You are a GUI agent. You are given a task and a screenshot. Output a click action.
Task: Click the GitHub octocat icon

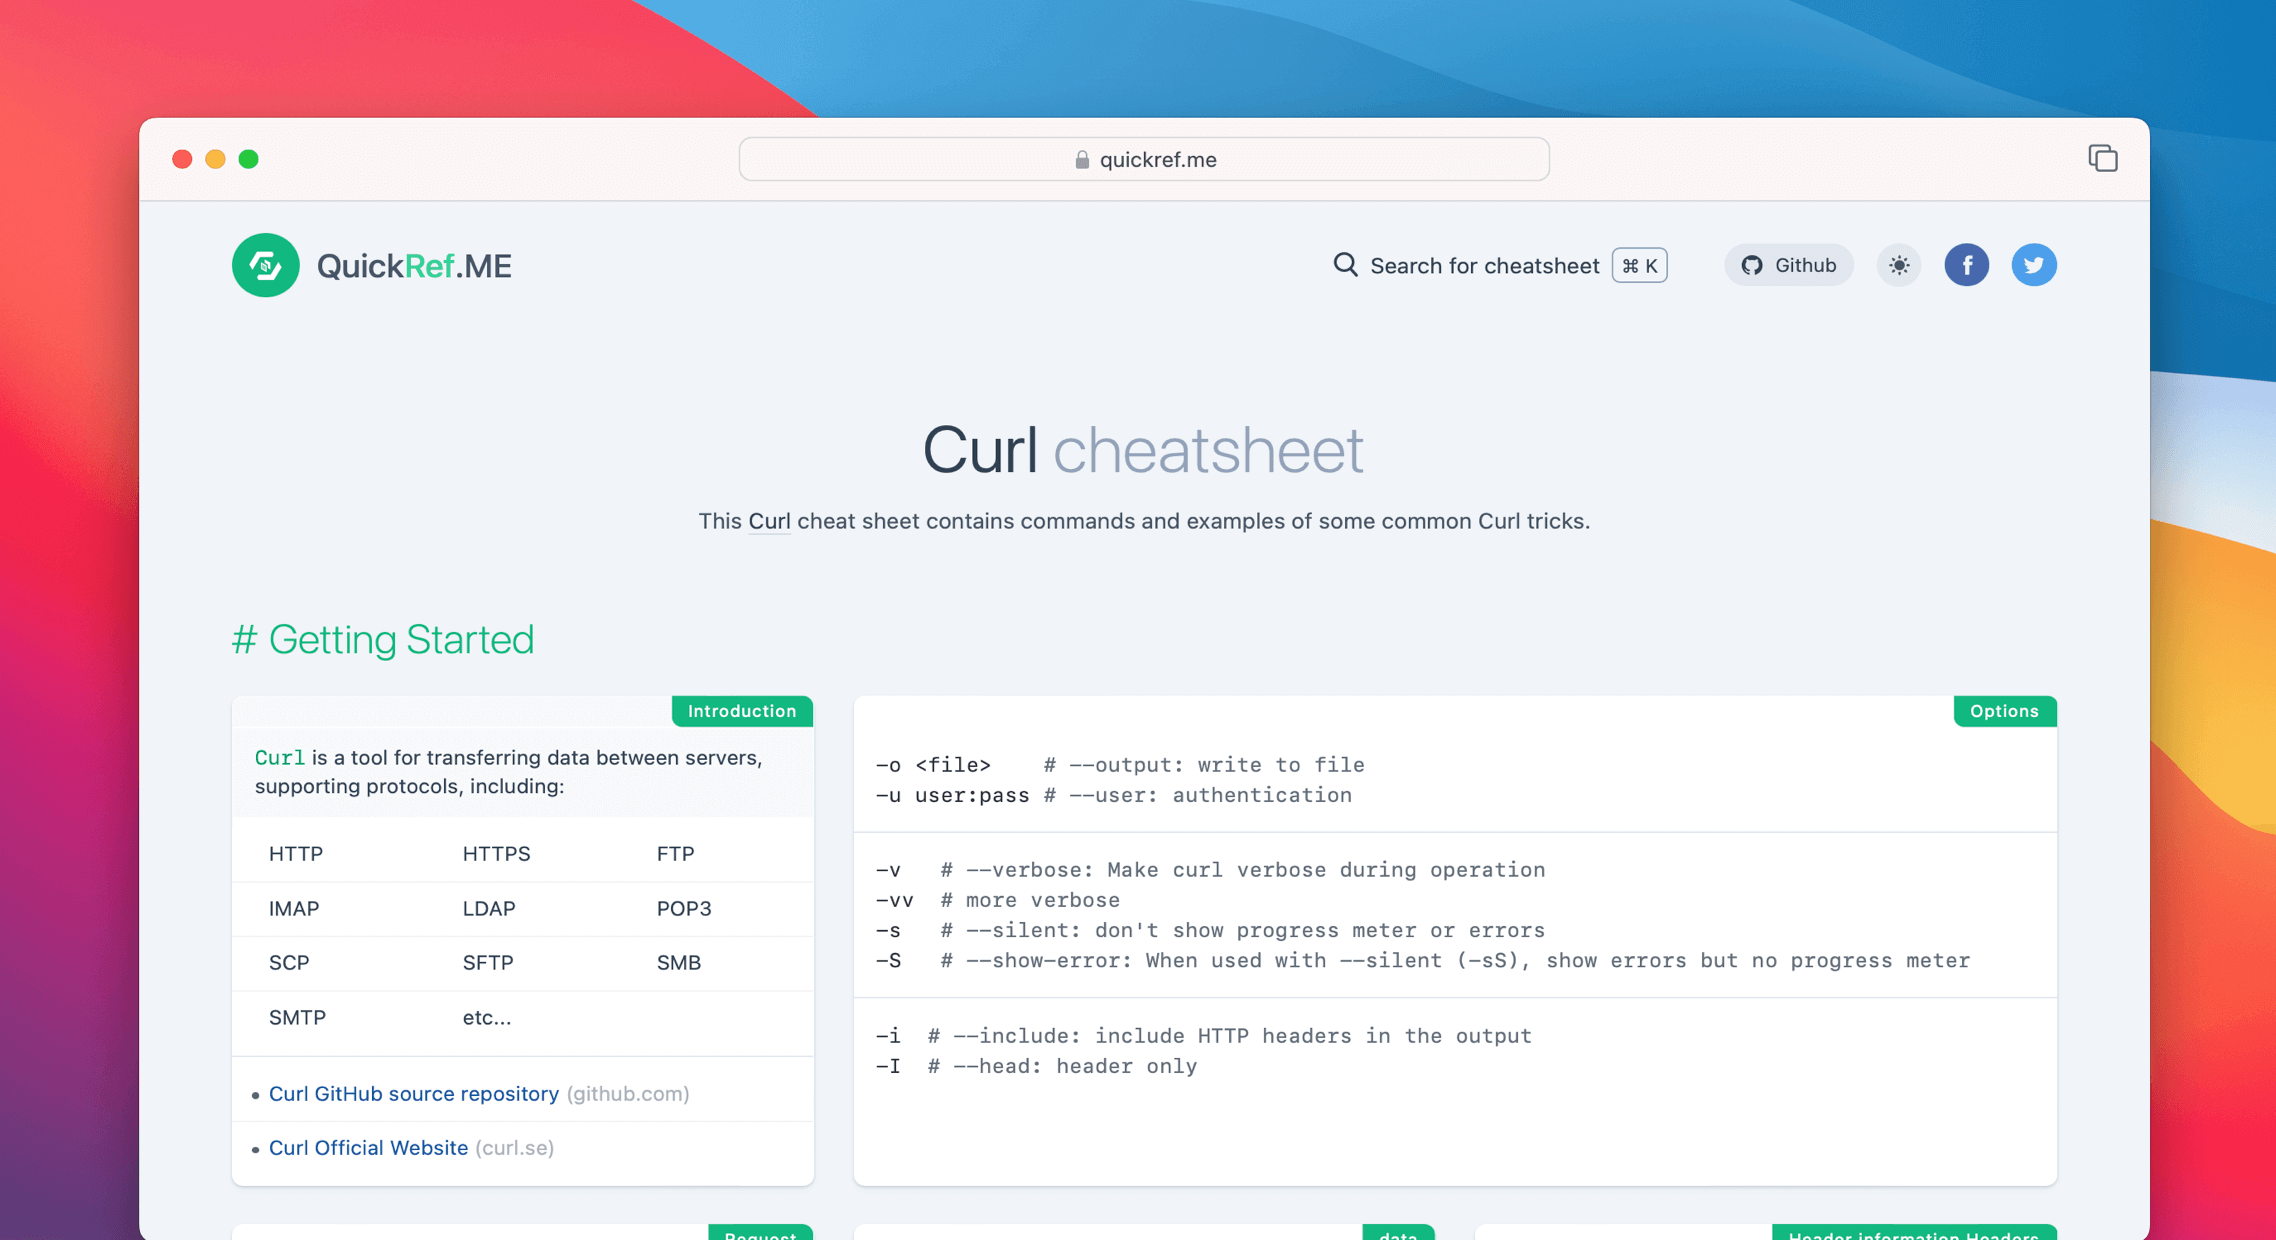tap(1752, 265)
